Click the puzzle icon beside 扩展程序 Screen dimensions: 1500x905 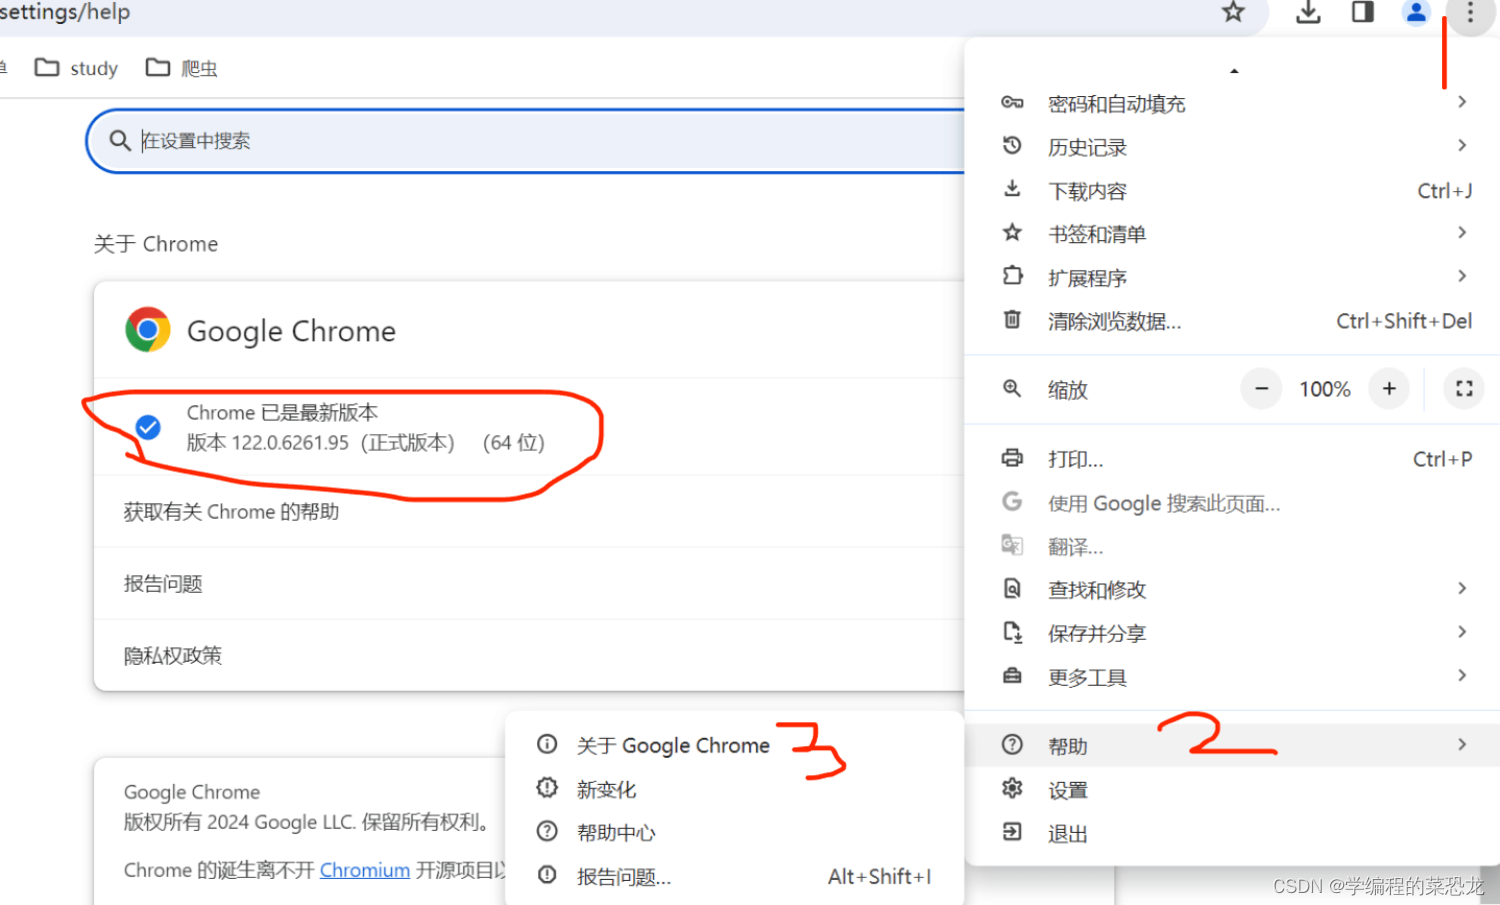(x=1012, y=276)
